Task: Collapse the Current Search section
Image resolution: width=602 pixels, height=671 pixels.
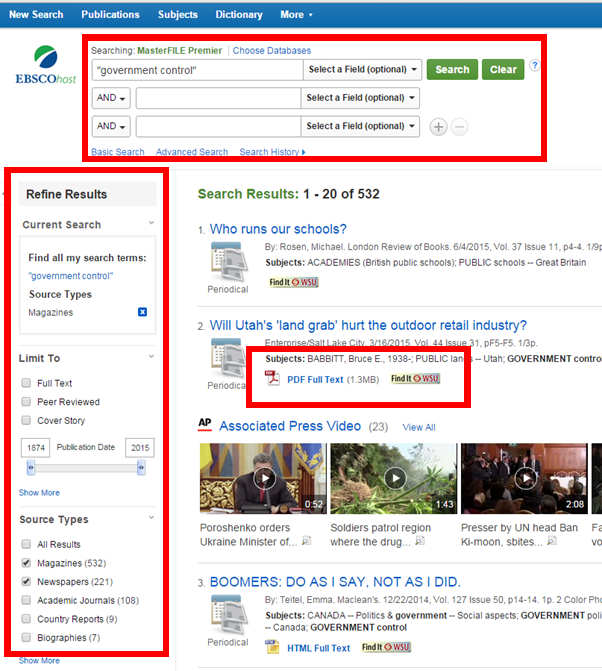Action: point(151,223)
